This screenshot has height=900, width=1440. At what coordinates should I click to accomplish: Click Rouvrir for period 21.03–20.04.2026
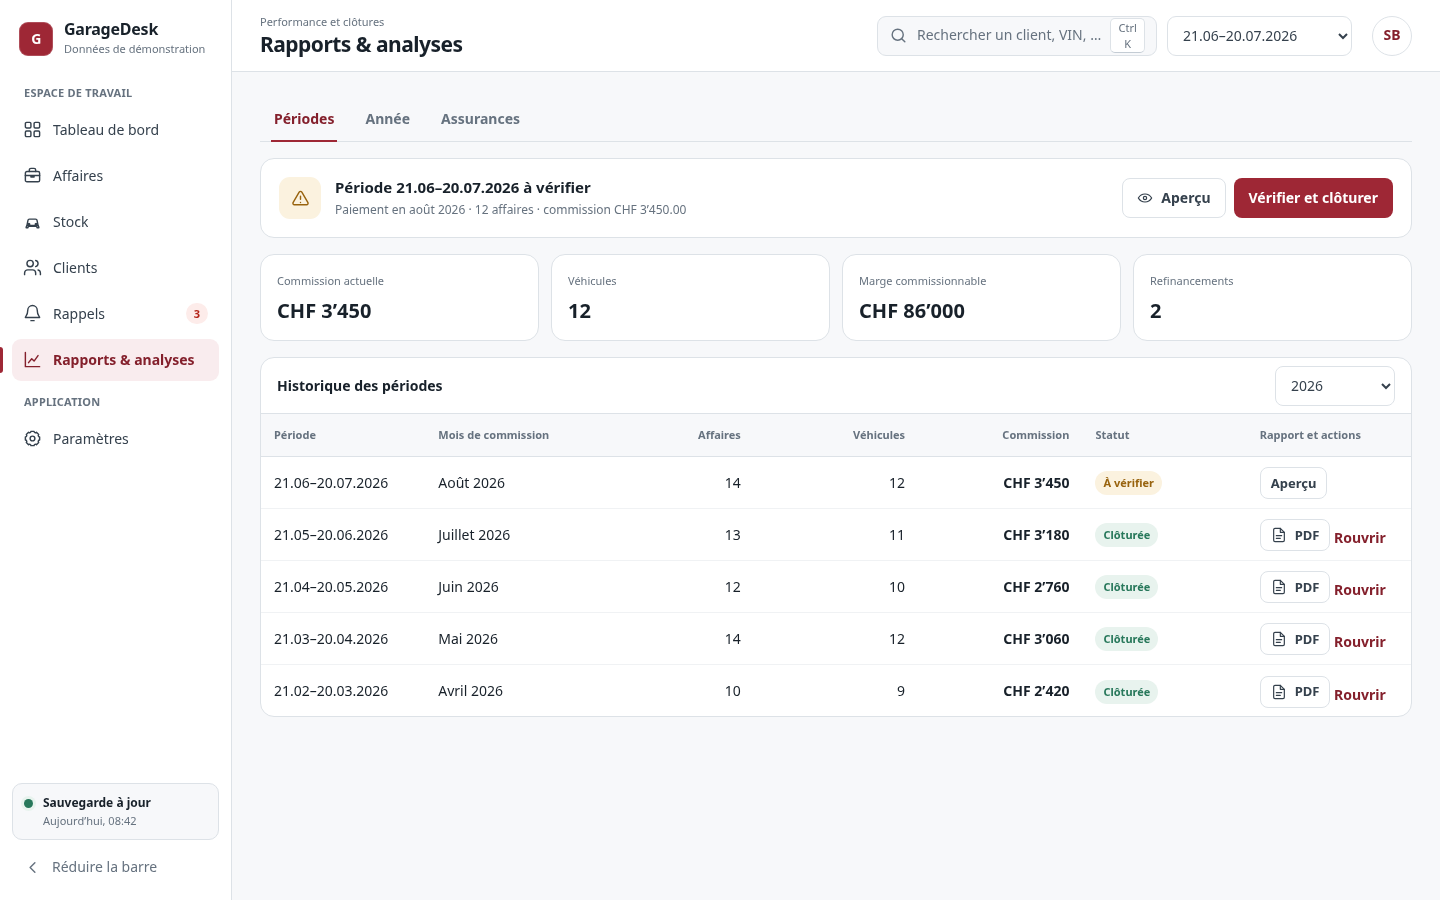(1360, 642)
